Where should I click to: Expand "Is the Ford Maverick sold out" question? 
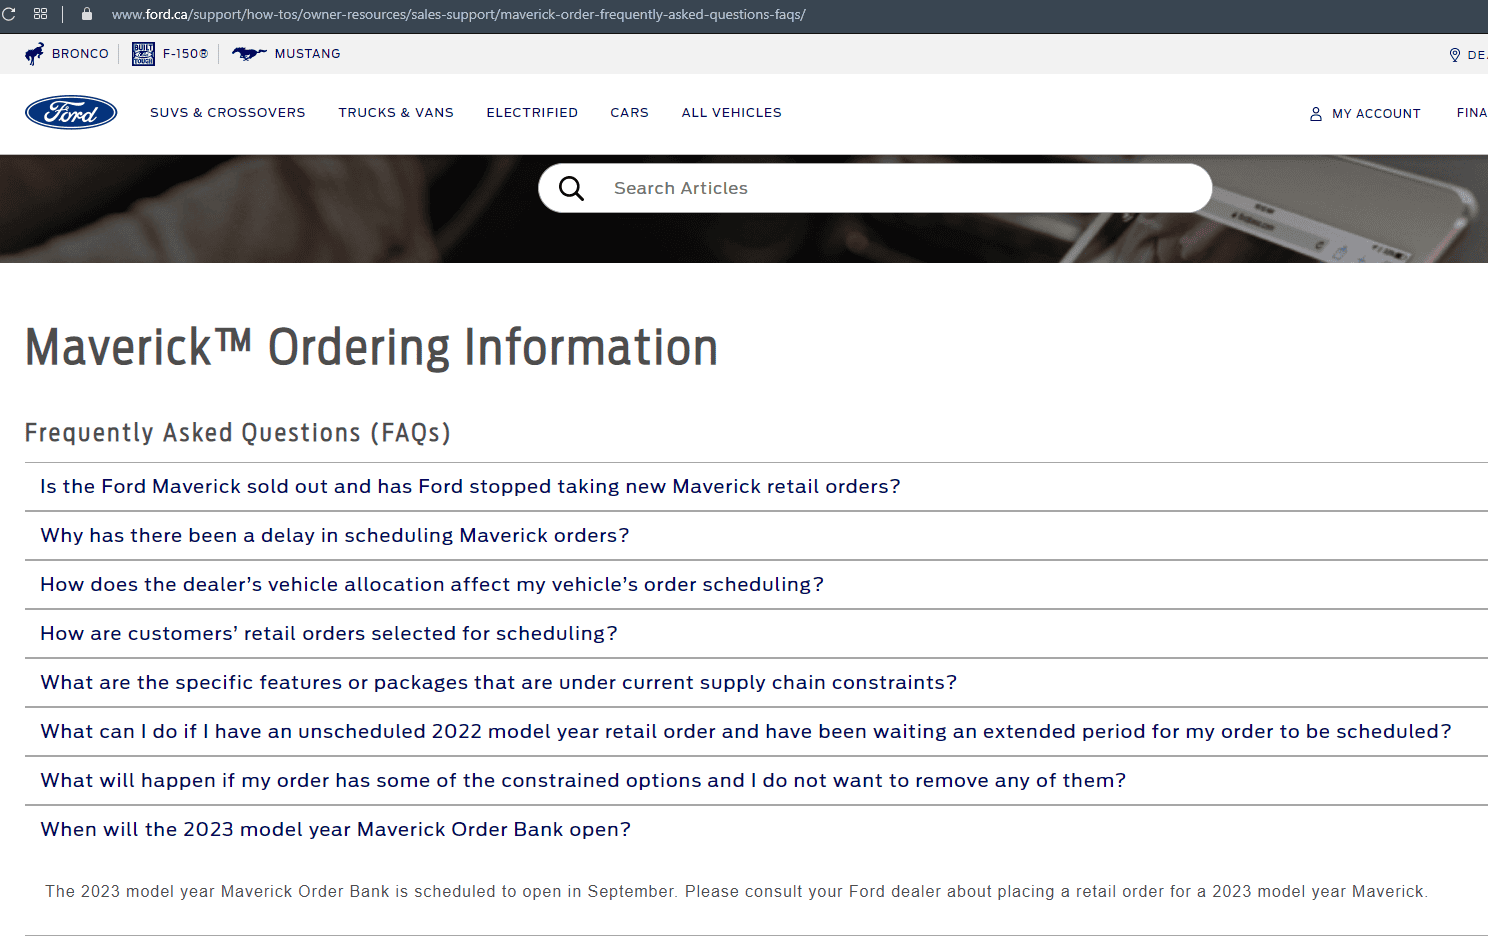tap(756, 487)
